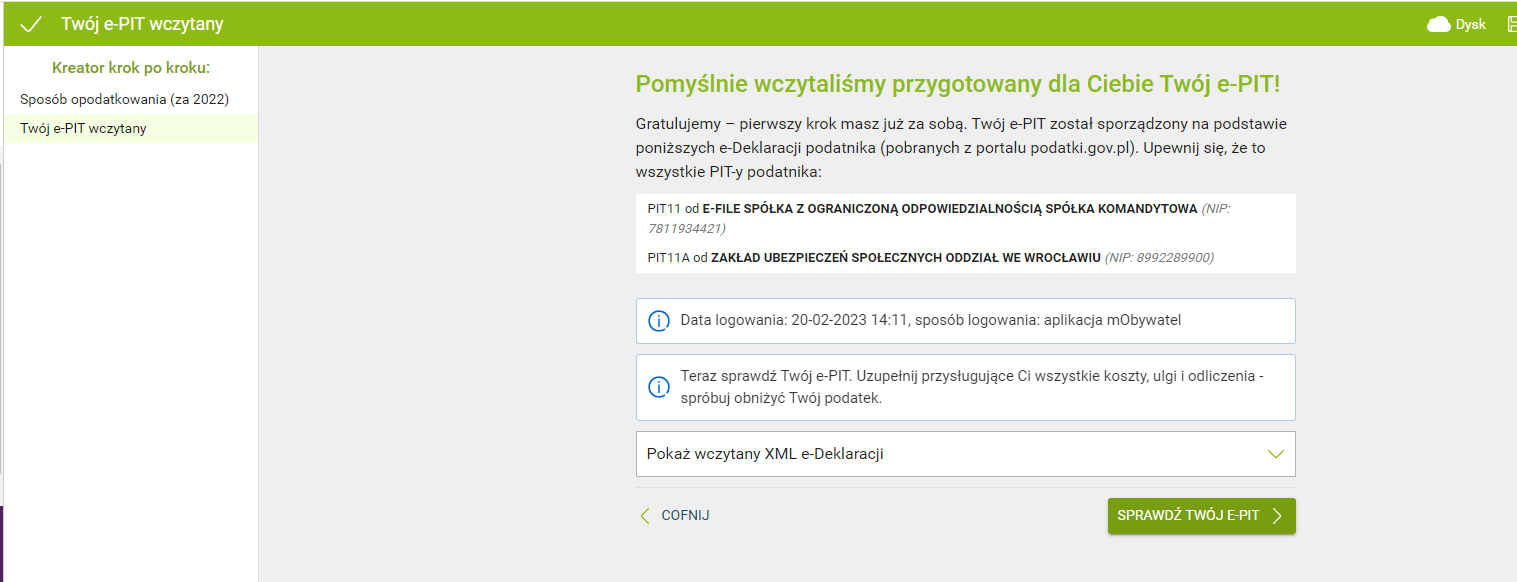This screenshot has width=1517, height=582.
Task: Select the PIT11 entry from E-FILE
Action: (922, 209)
